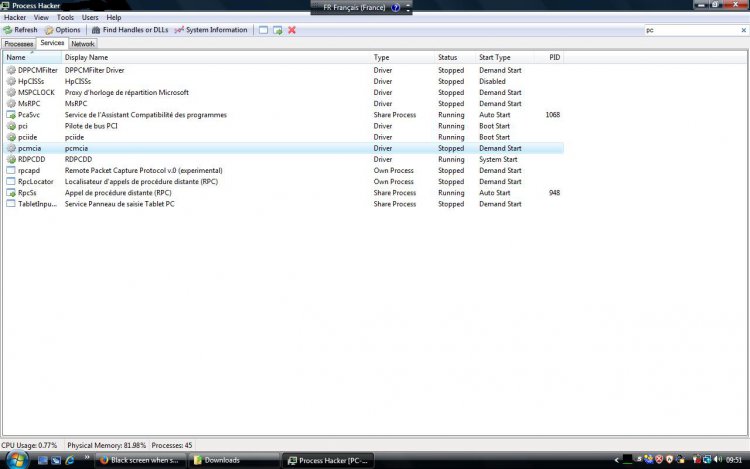Expand hidden tray icons arrow
Image resolution: width=750 pixels, height=469 pixels.
[x=616, y=460]
